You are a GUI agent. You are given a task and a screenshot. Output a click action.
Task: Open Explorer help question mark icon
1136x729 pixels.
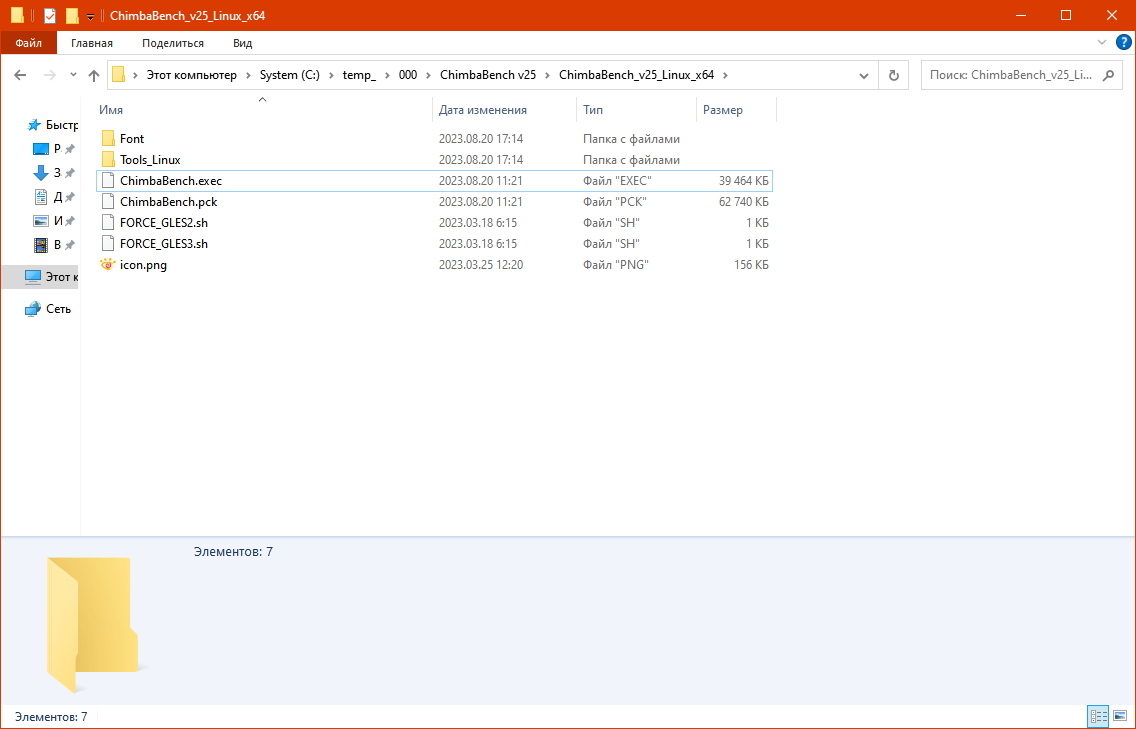pos(1123,43)
